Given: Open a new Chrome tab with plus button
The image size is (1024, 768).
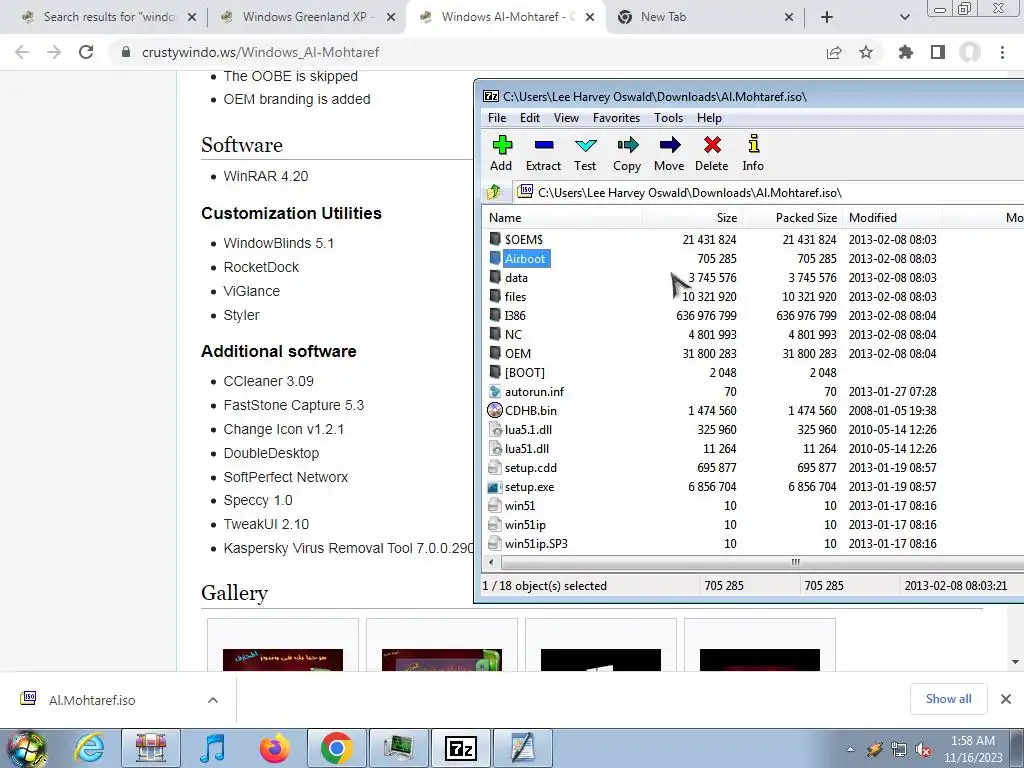Looking at the screenshot, I should [x=827, y=17].
